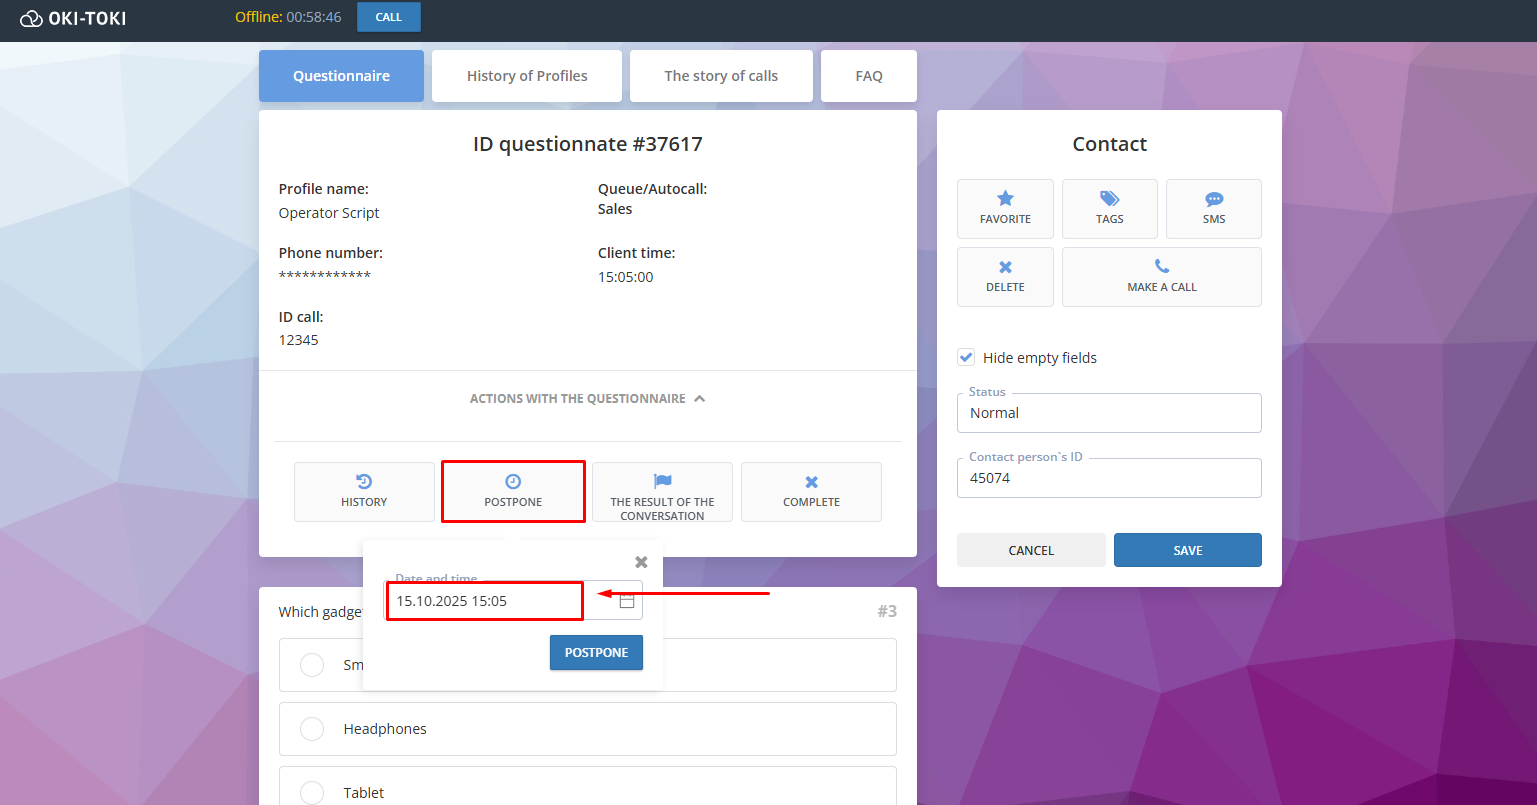Select the Tablet radio option
The image size is (1537, 805).
tap(312, 792)
